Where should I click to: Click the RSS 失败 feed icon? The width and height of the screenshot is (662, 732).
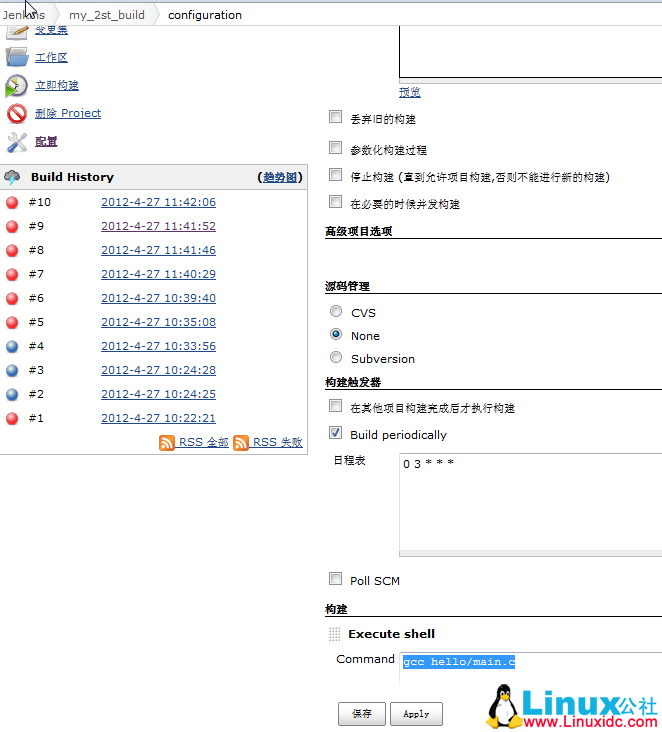241,443
